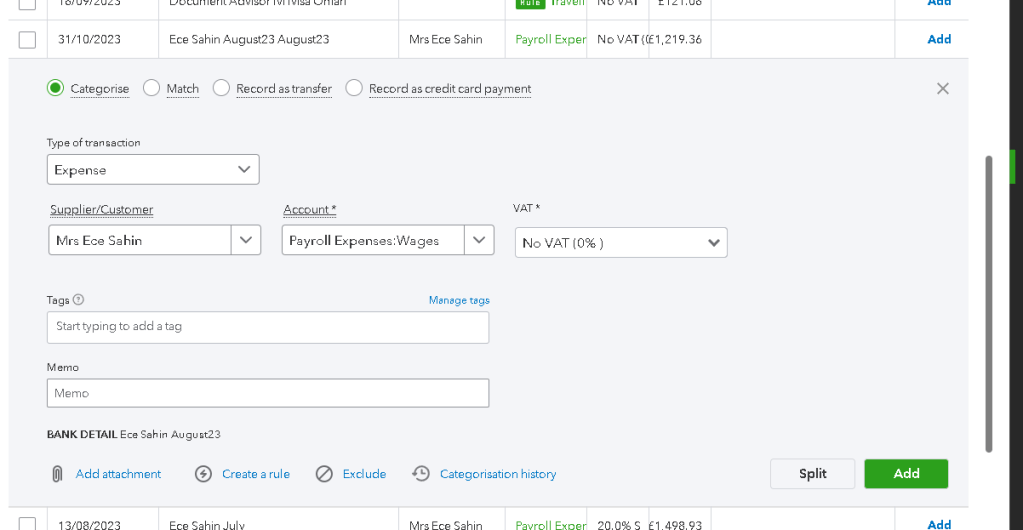Image resolution: width=1023 pixels, height=530 pixels.
Task: Click the exclude circle-slash icon
Action: (x=324, y=474)
